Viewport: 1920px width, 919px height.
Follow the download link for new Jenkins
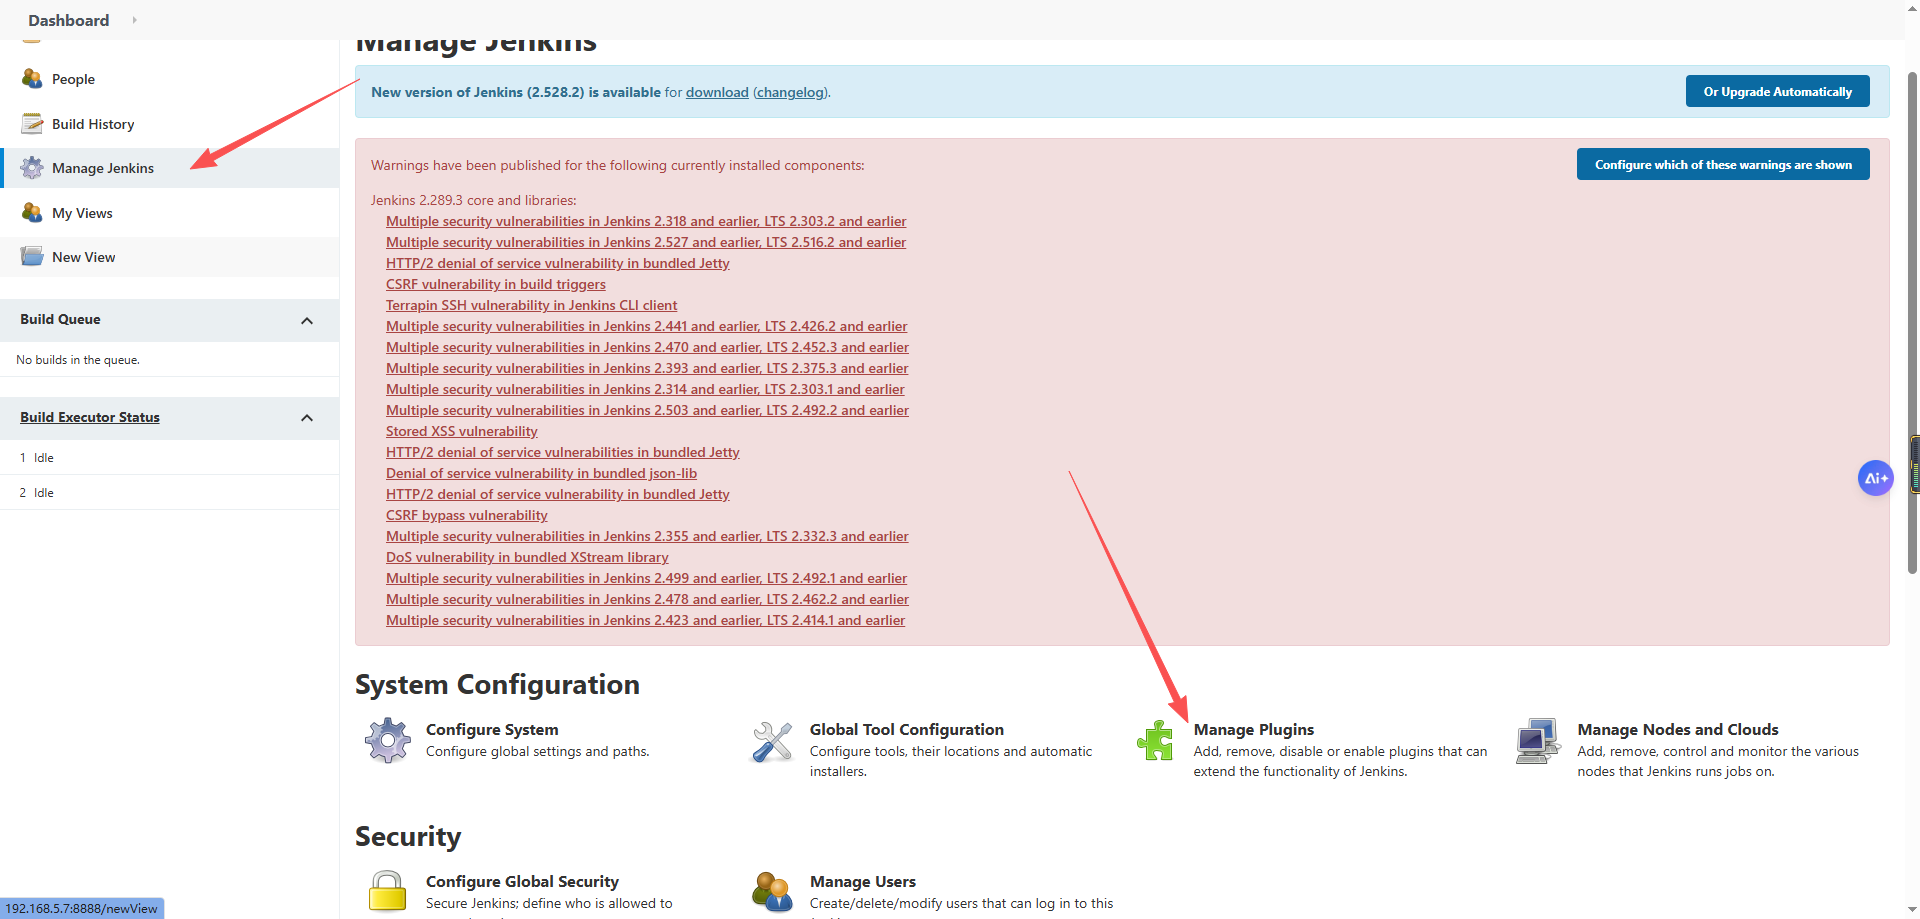pyautogui.click(x=717, y=92)
